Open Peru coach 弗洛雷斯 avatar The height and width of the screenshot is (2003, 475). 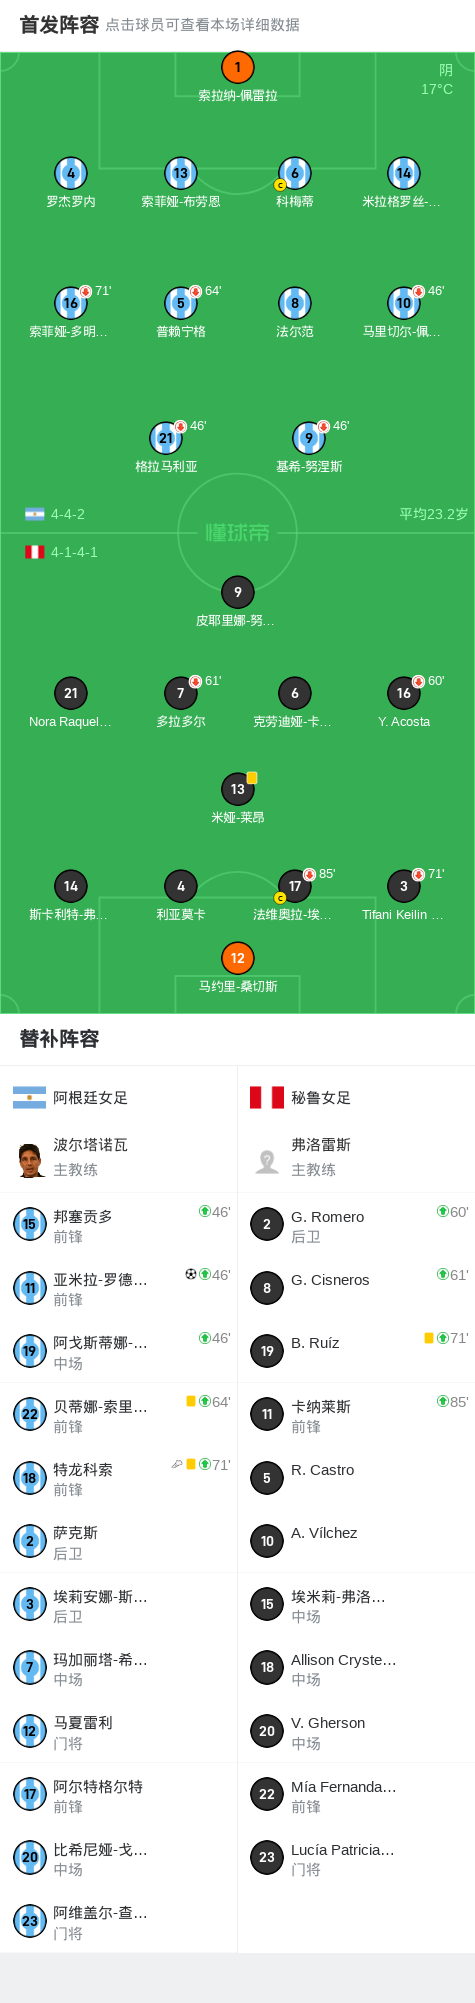pyautogui.click(x=267, y=1158)
